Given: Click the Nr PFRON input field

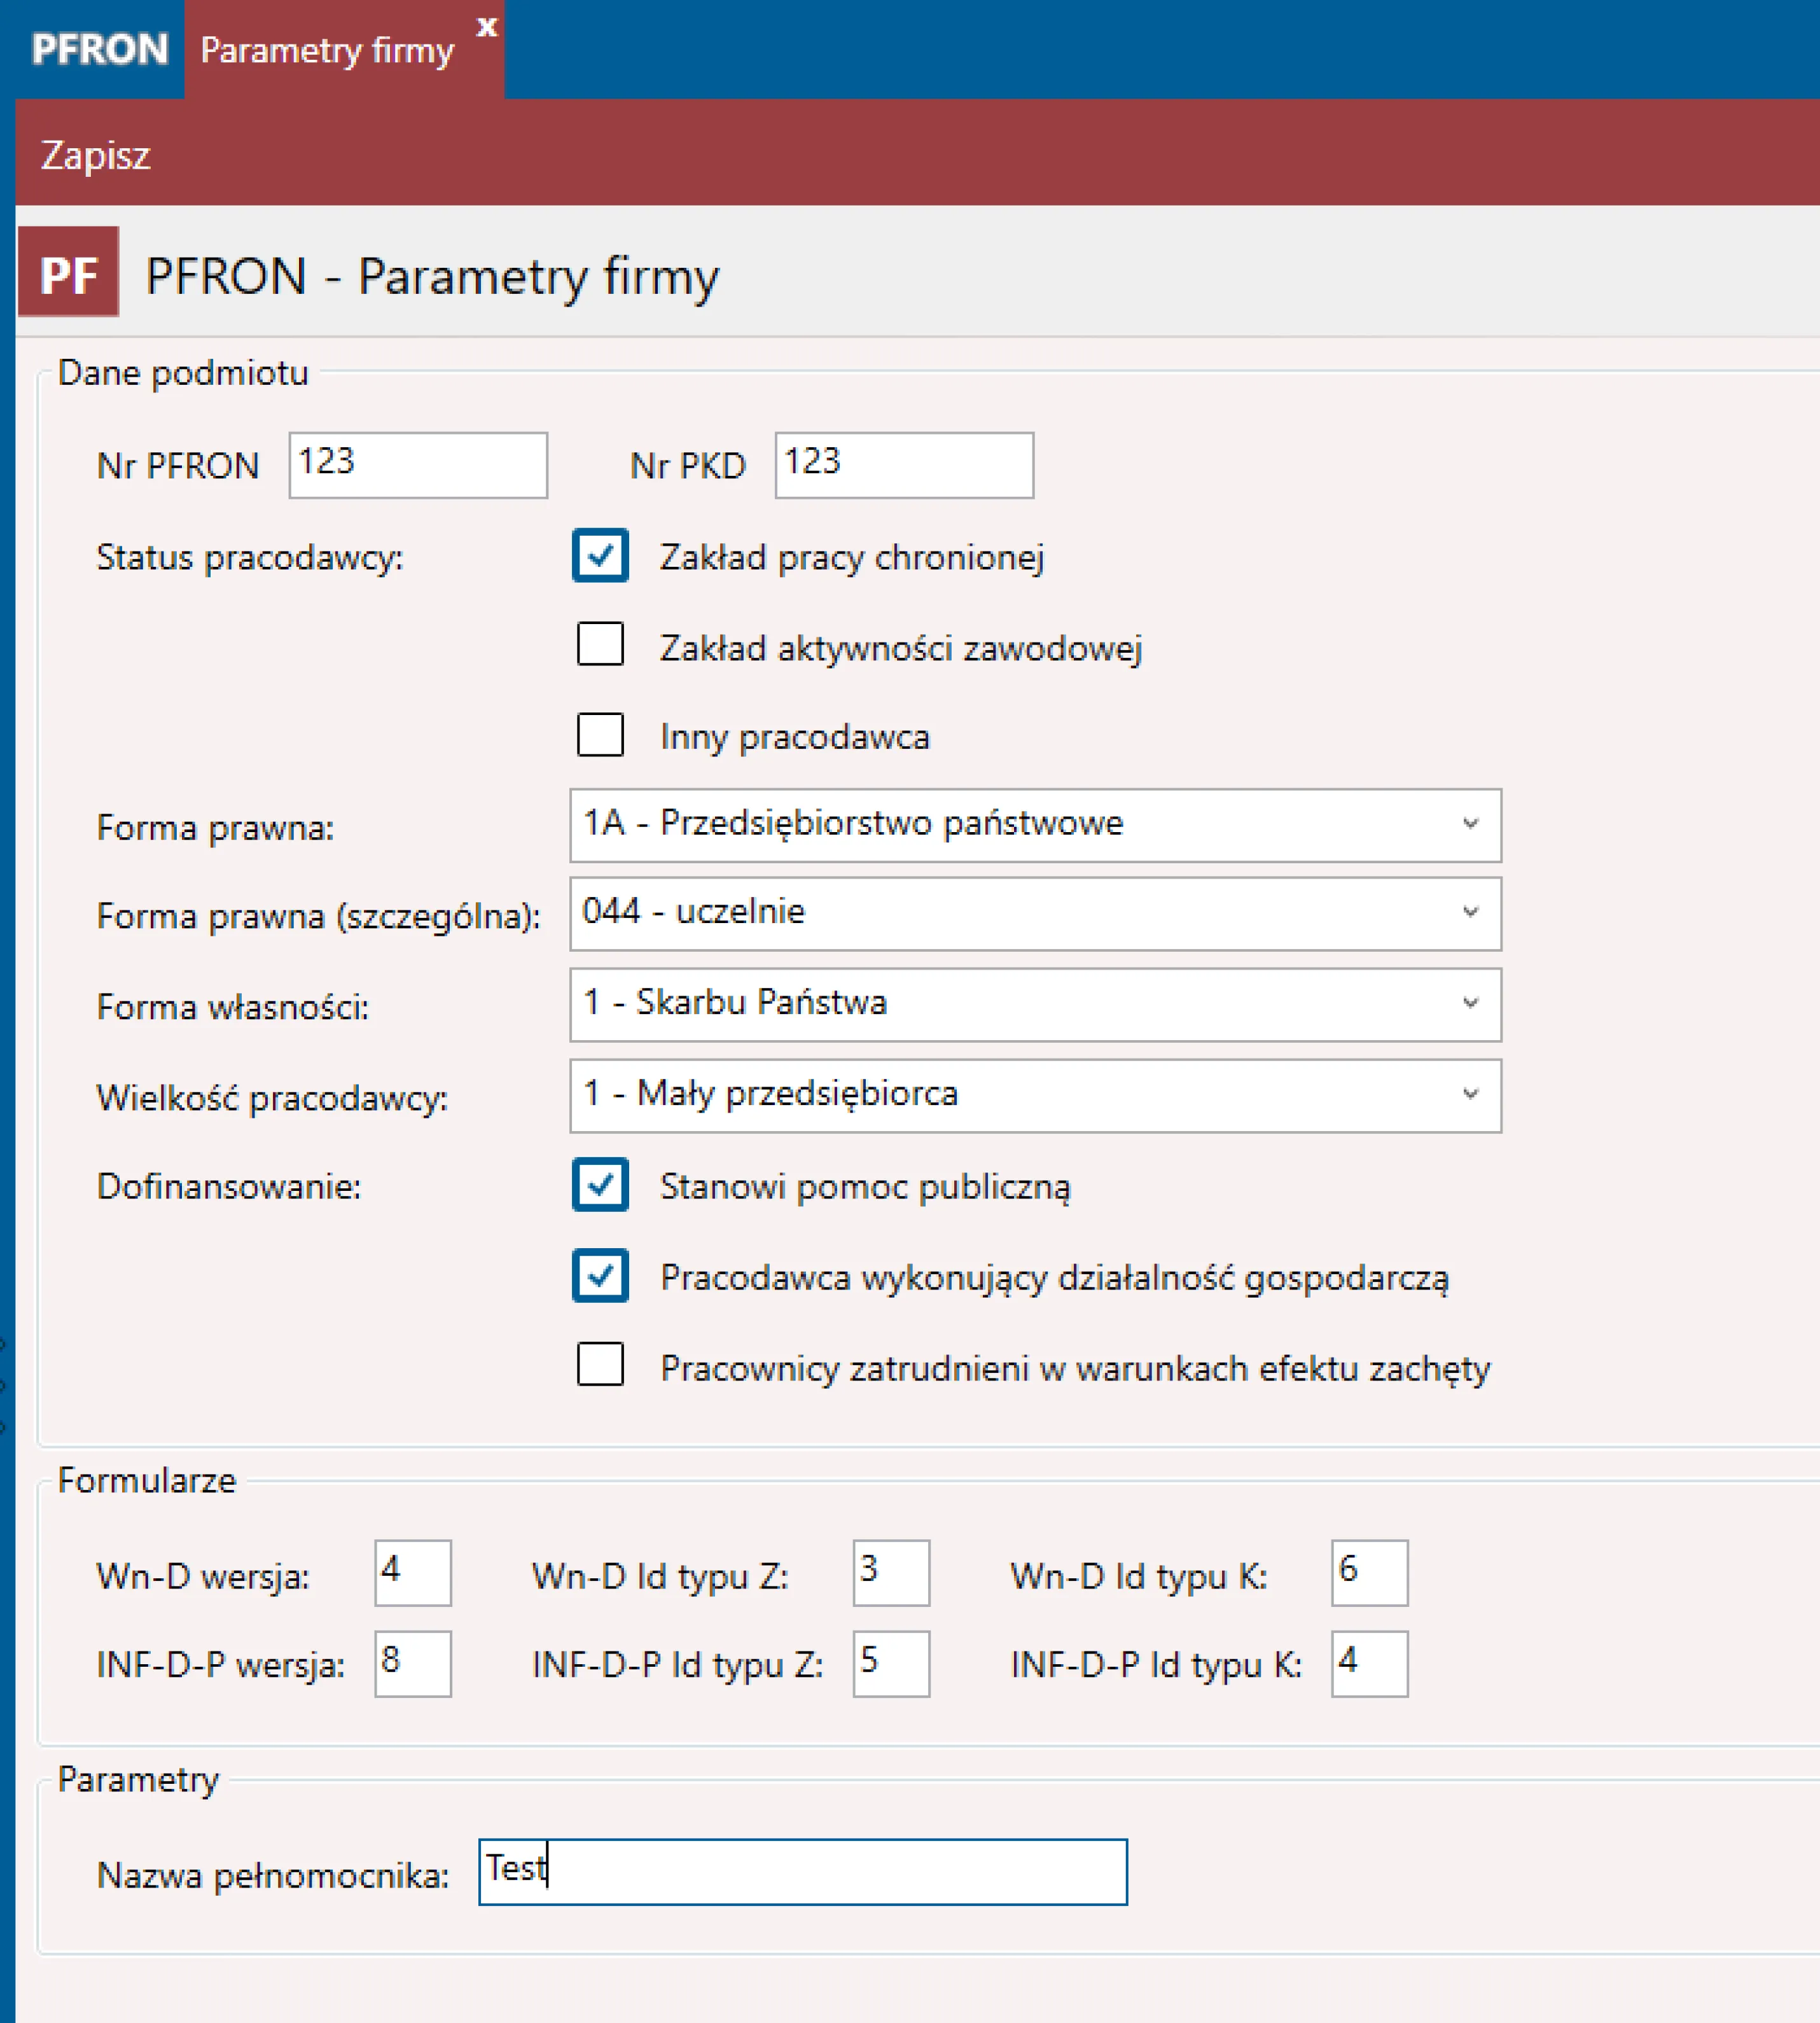Looking at the screenshot, I should [x=418, y=465].
